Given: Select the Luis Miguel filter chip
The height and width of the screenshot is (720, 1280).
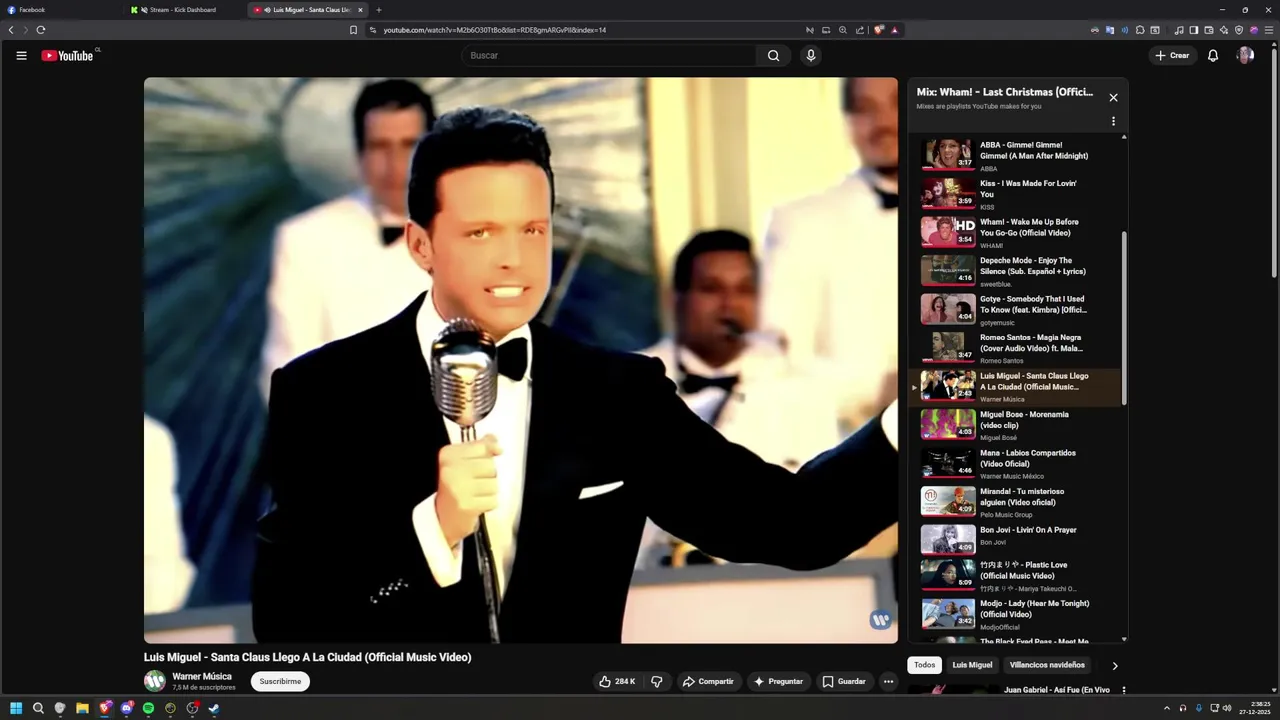Looking at the screenshot, I should coord(972,665).
